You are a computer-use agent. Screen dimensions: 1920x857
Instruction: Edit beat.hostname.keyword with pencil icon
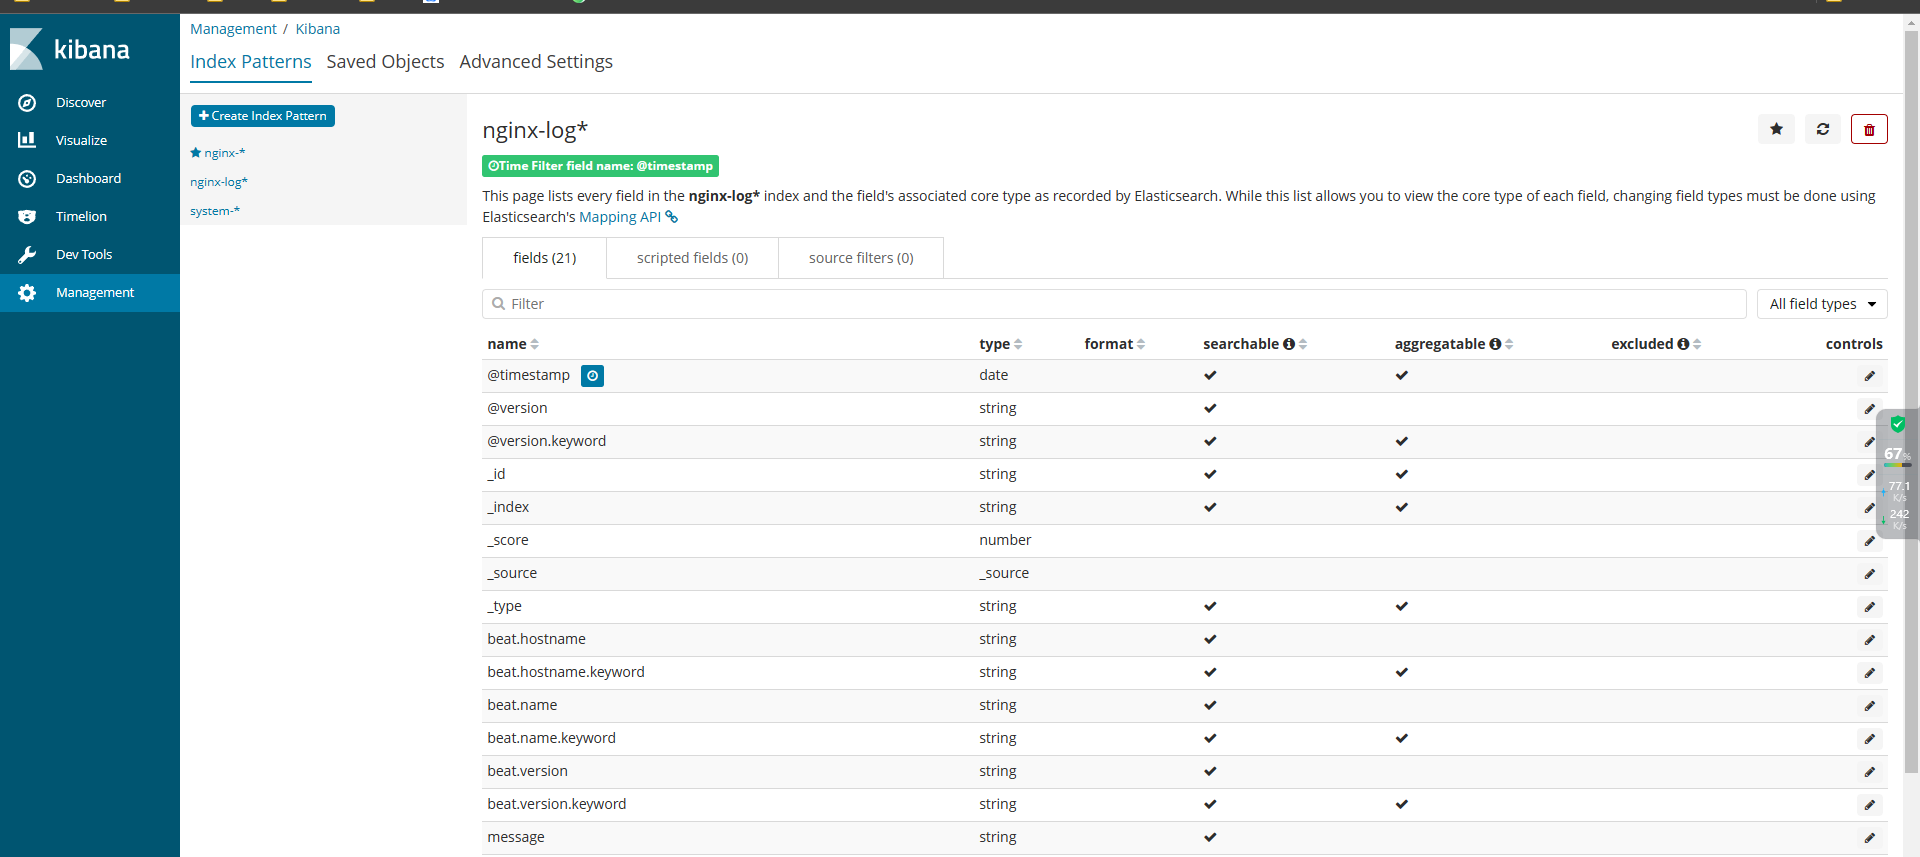click(x=1869, y=673)
